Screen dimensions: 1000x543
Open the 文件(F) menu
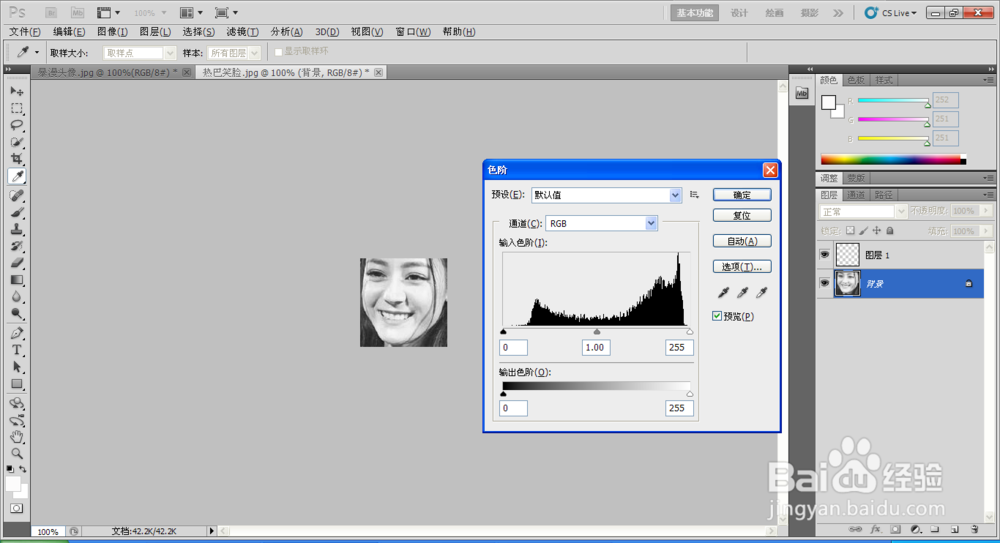pyautogui.click(x=25, y=31)
